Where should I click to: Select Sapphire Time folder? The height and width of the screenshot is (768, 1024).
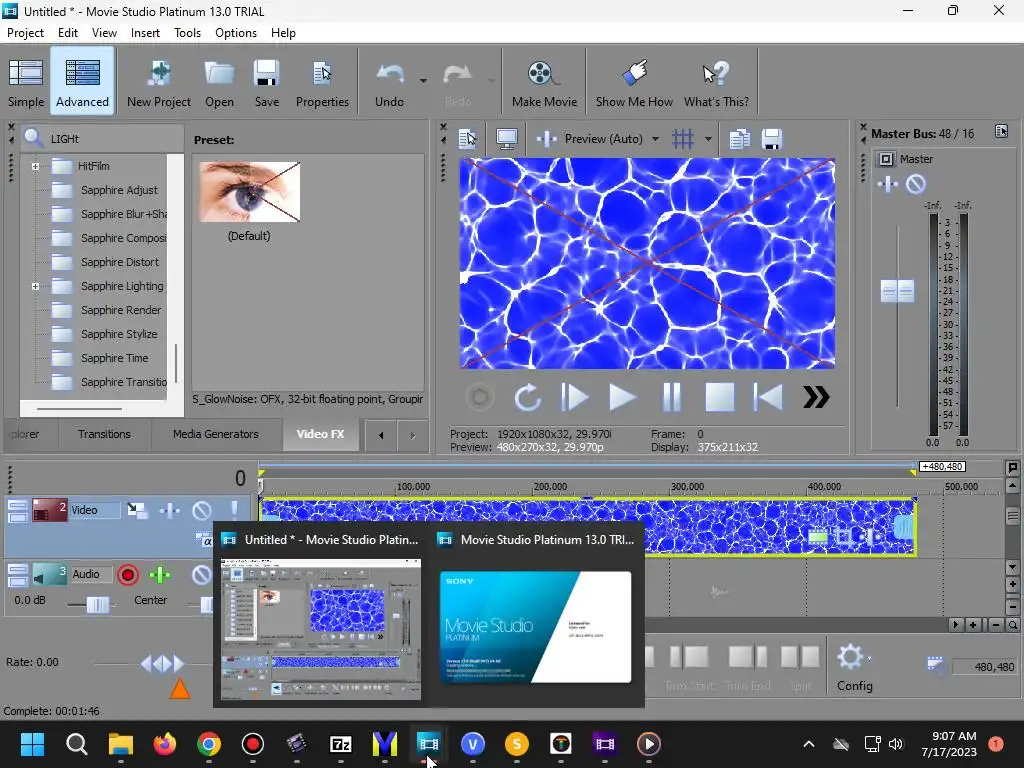click(x=114, y=358)
